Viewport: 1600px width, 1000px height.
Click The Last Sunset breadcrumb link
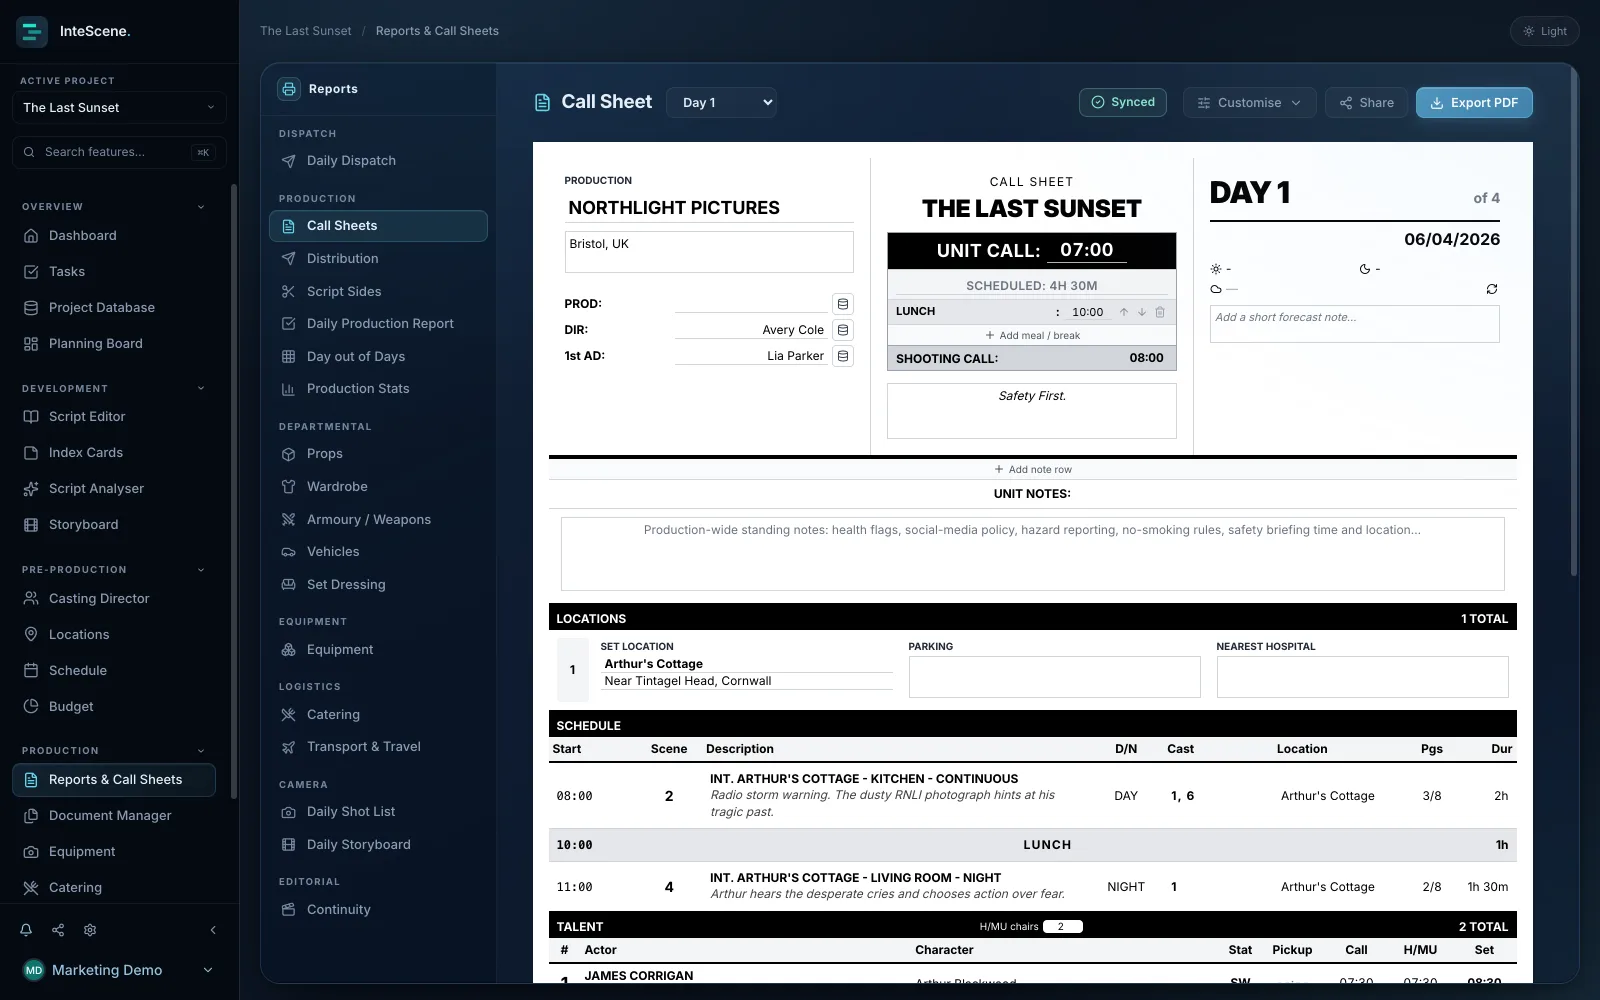(x=306, y=31)
